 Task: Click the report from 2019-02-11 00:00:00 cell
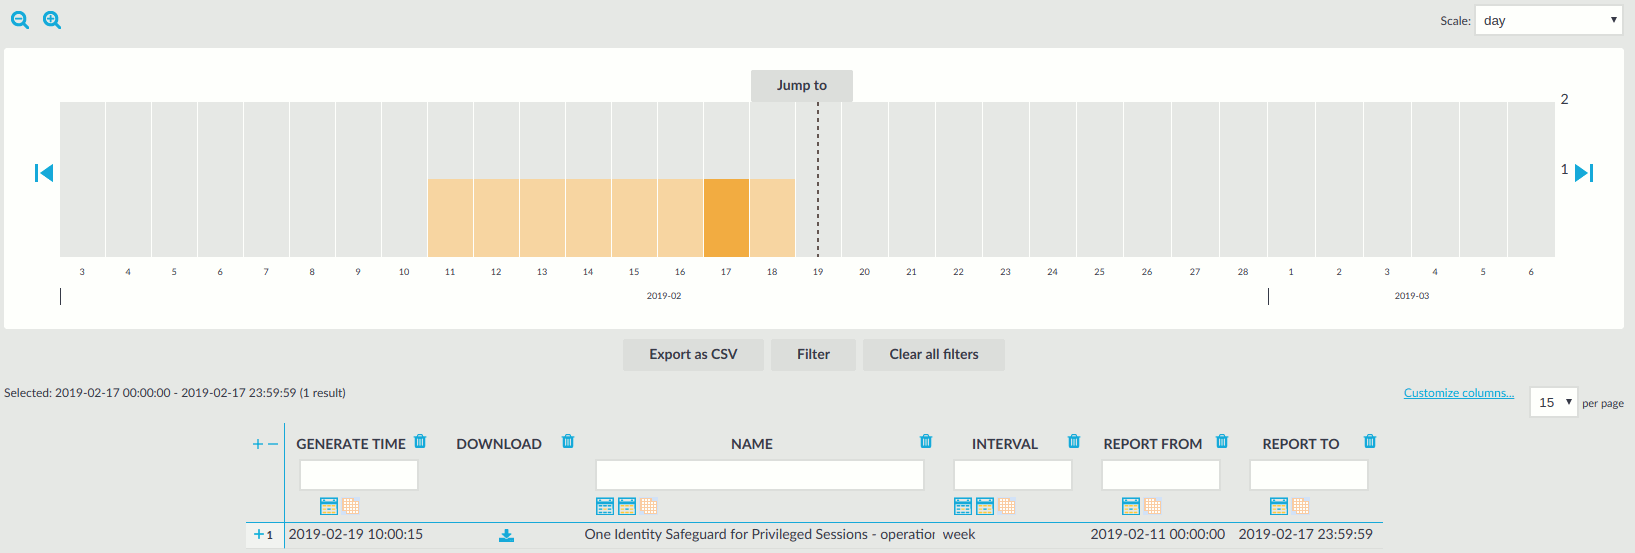point(1158,535)
